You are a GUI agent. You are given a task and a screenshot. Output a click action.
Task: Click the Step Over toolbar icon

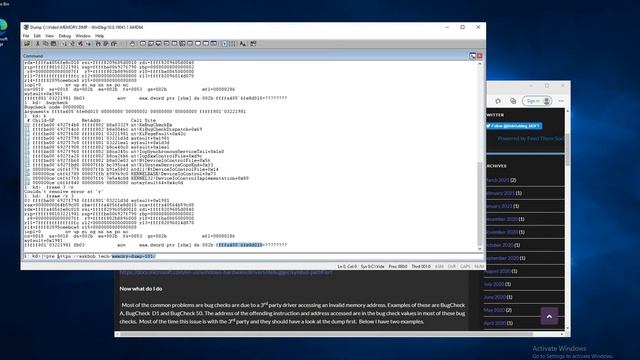pos(106,44)
